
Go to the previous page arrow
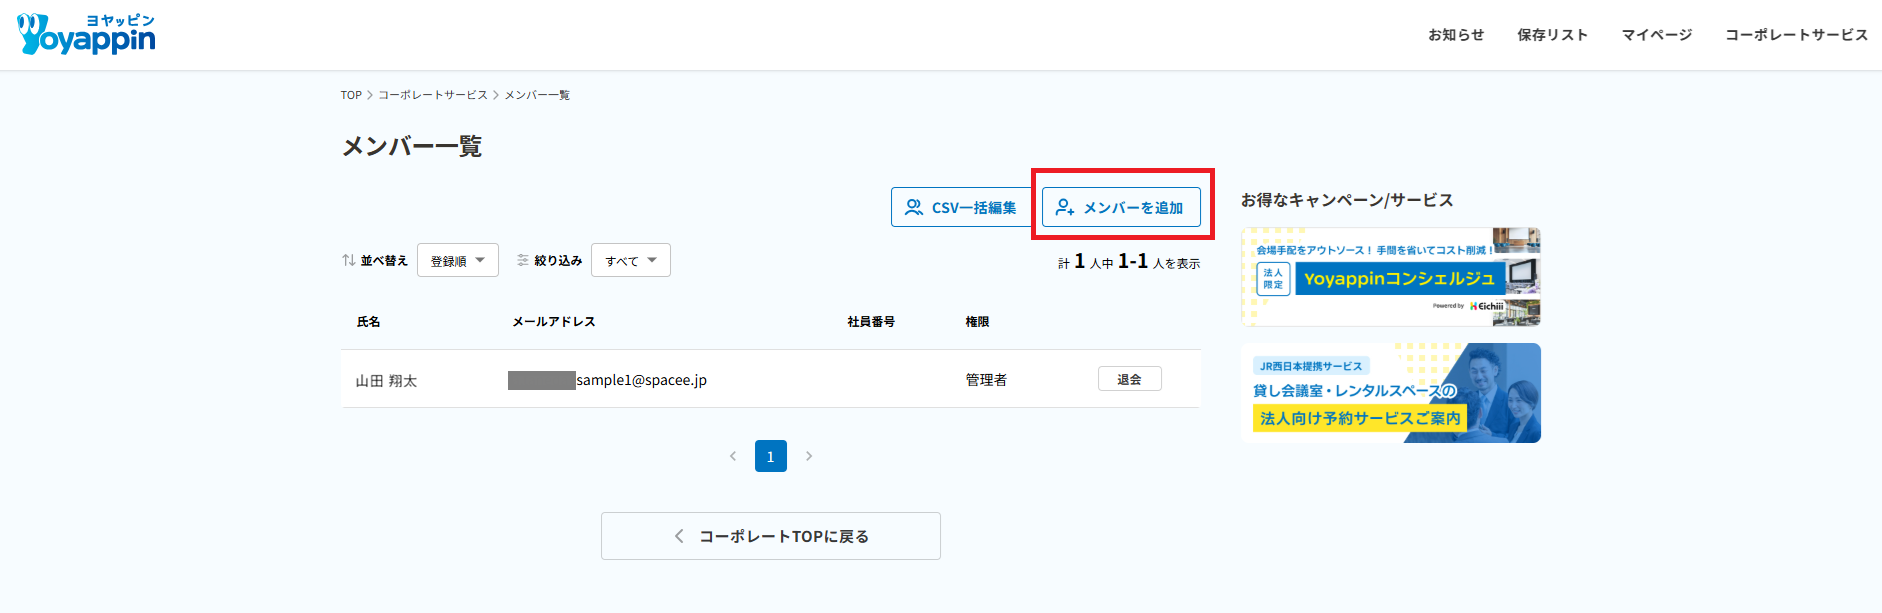[x=733, y=456]
